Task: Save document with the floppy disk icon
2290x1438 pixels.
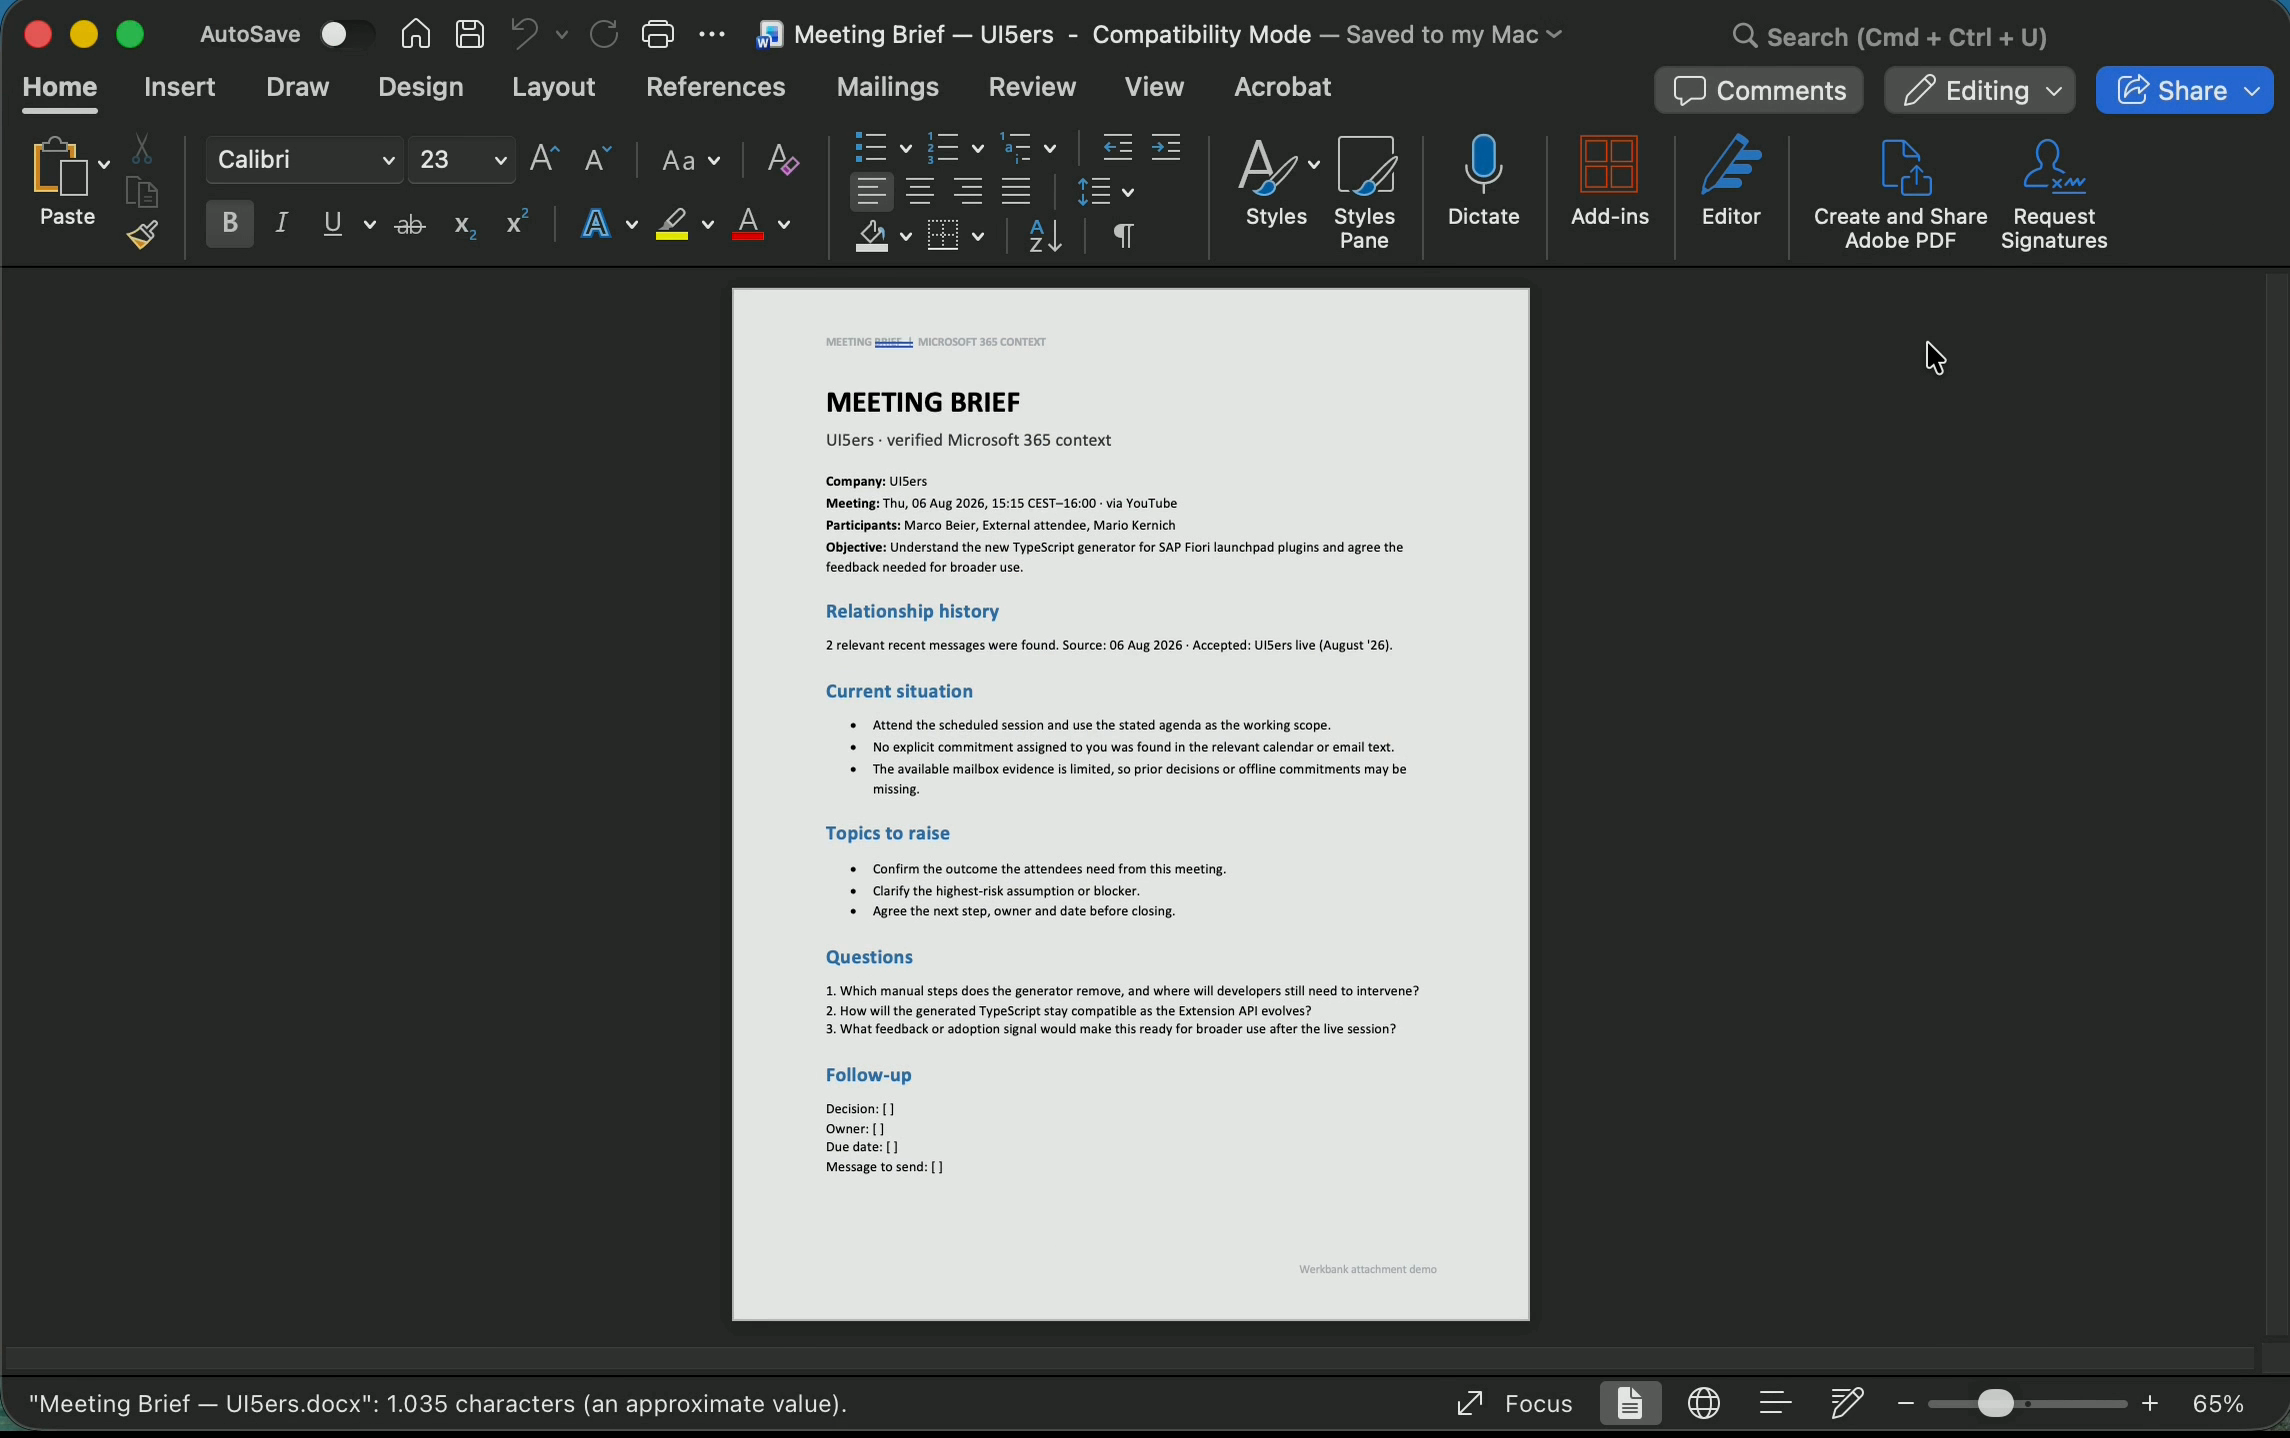Action: (470, 34)
